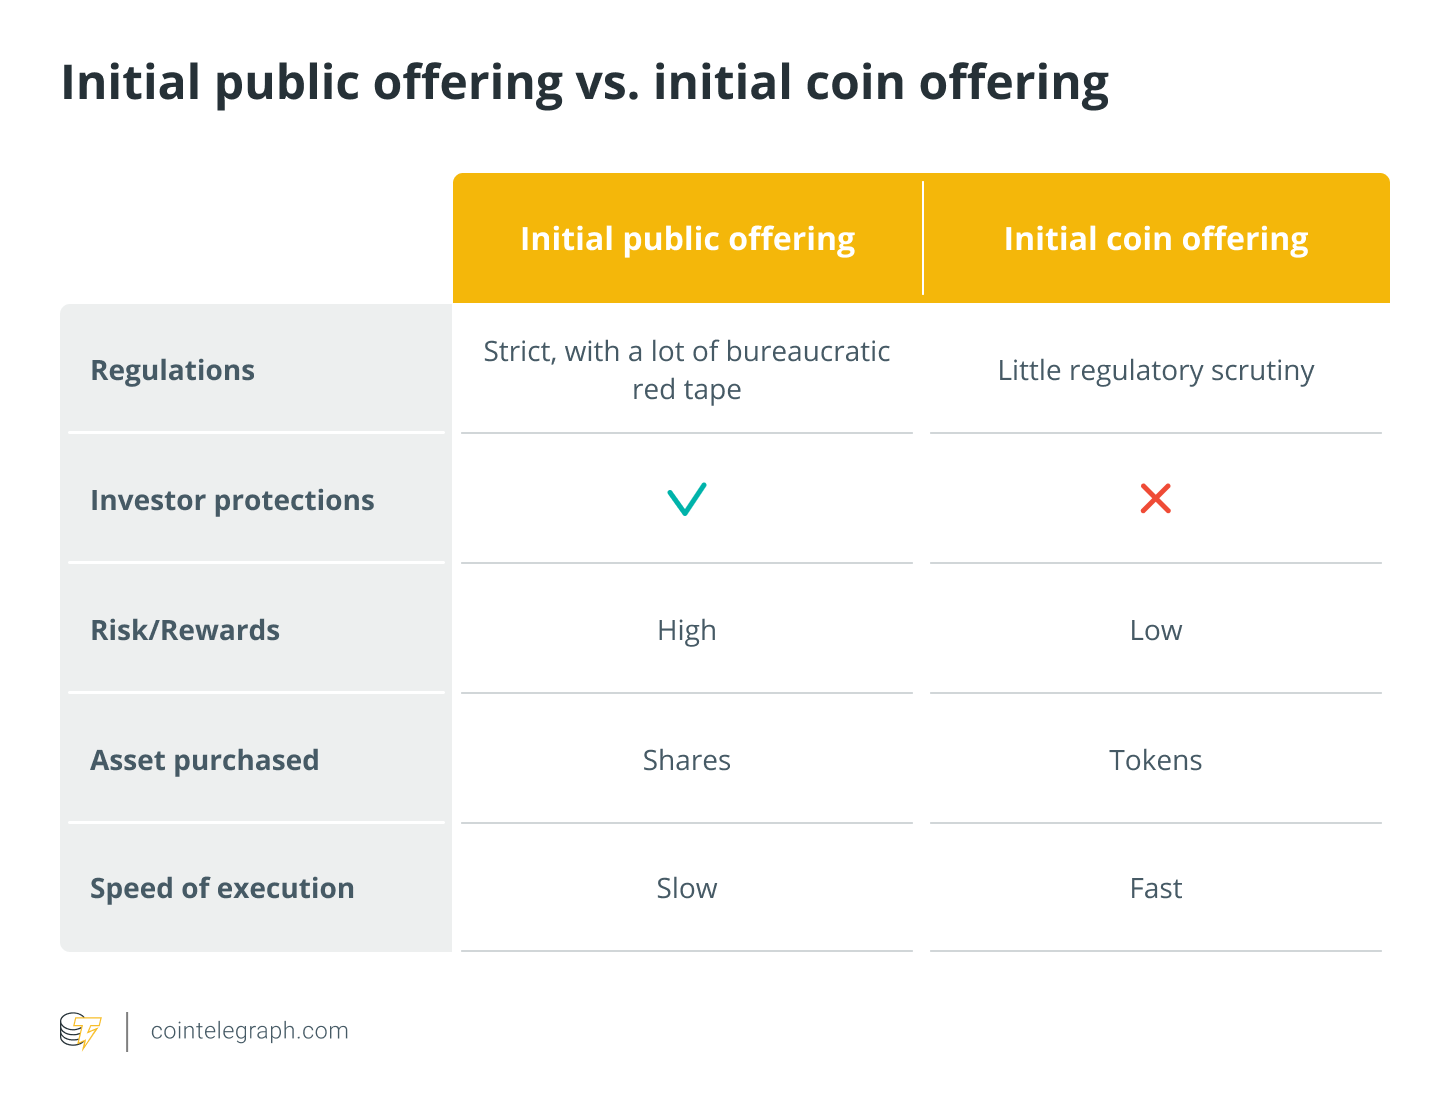Select the Initial coin offering column header

[1156, 239]
